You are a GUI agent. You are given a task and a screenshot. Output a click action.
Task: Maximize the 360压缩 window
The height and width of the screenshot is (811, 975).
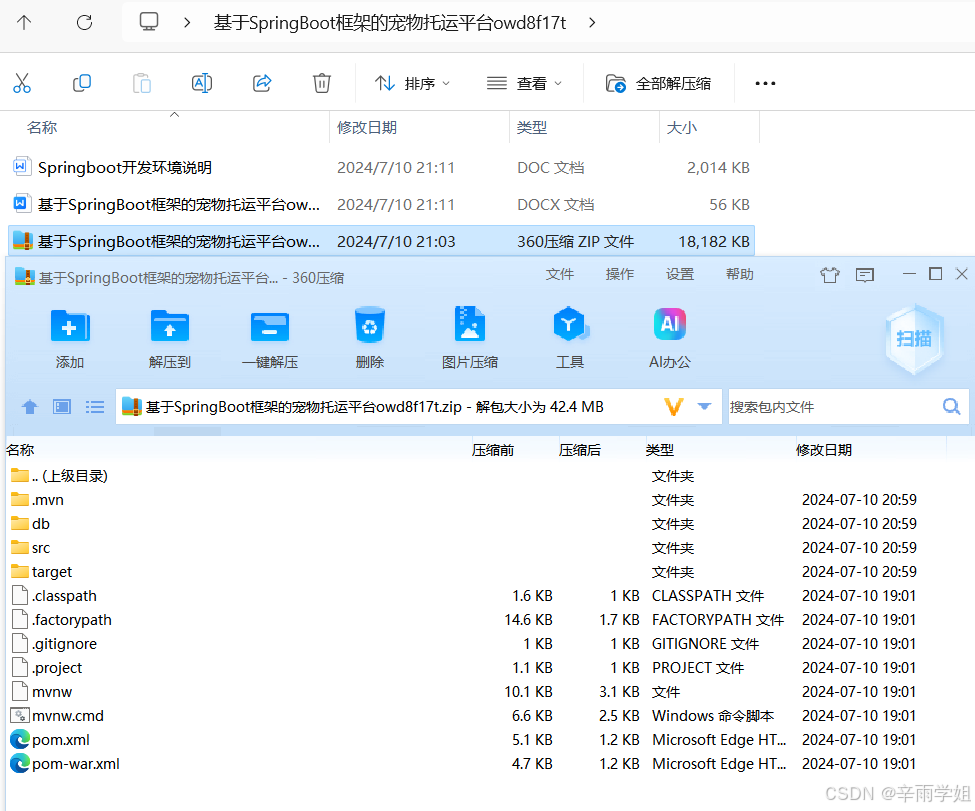coord(935,274)
